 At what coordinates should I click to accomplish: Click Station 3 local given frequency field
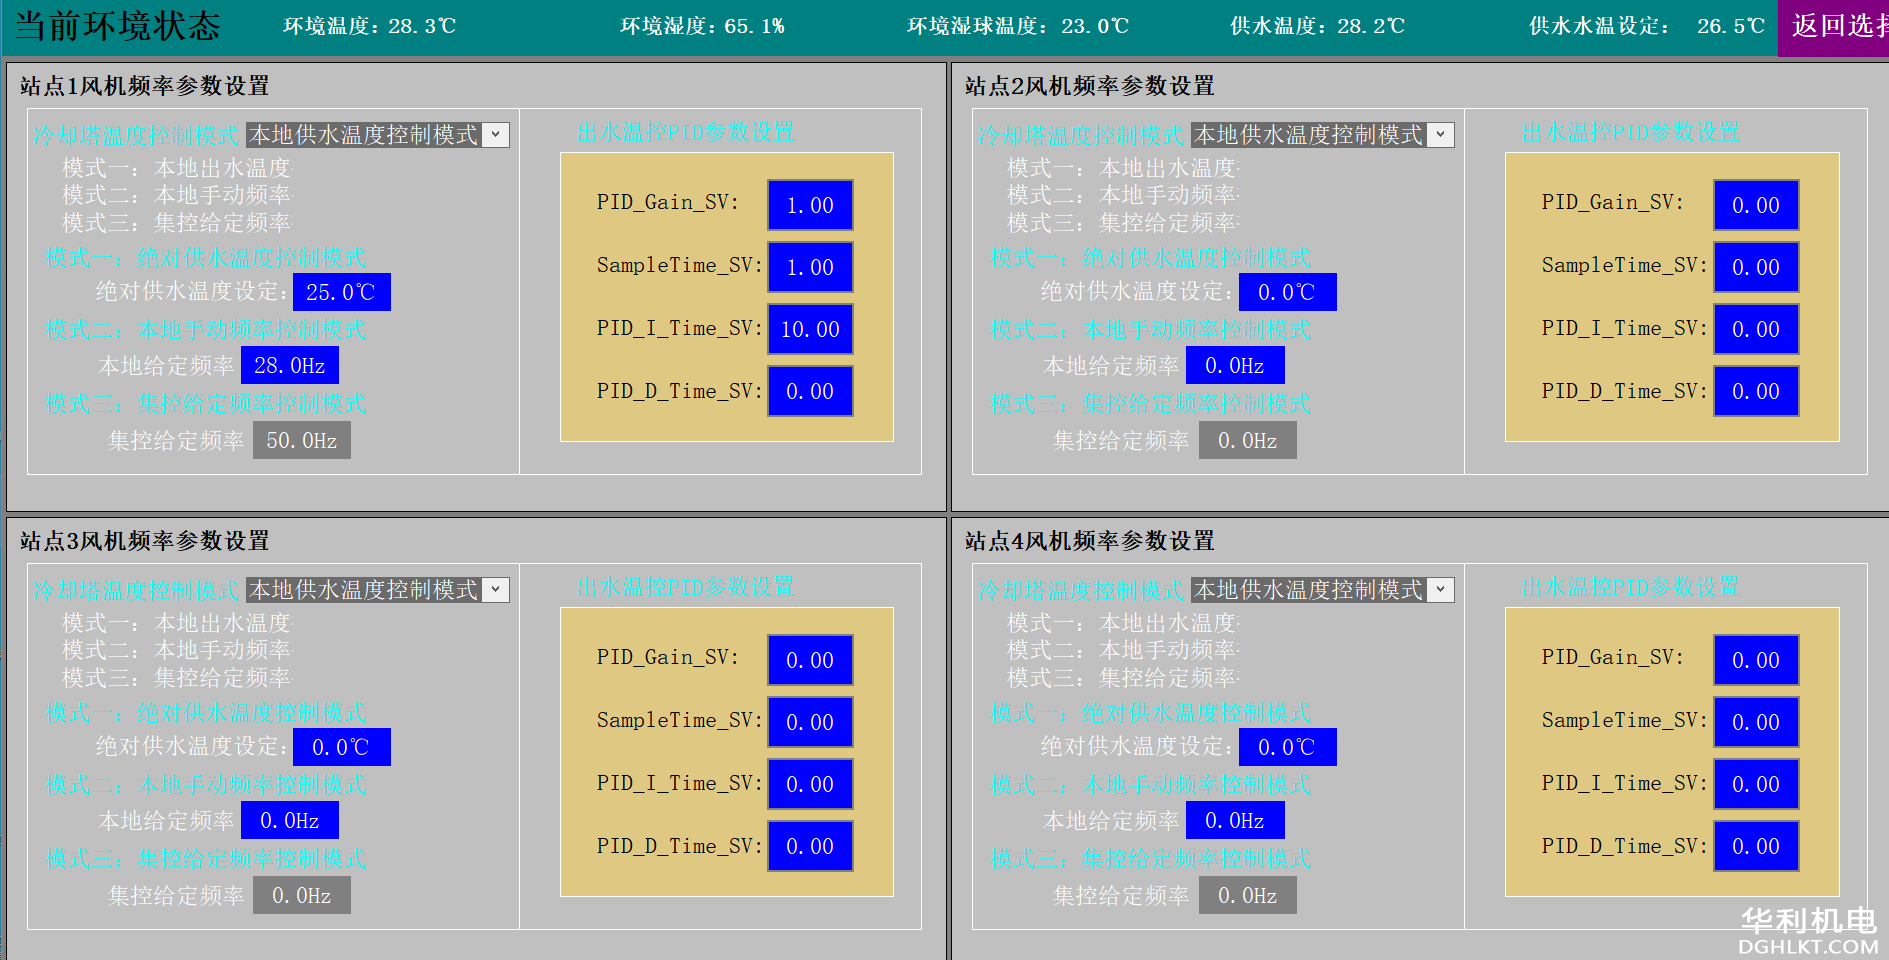[x=290, y=820]
